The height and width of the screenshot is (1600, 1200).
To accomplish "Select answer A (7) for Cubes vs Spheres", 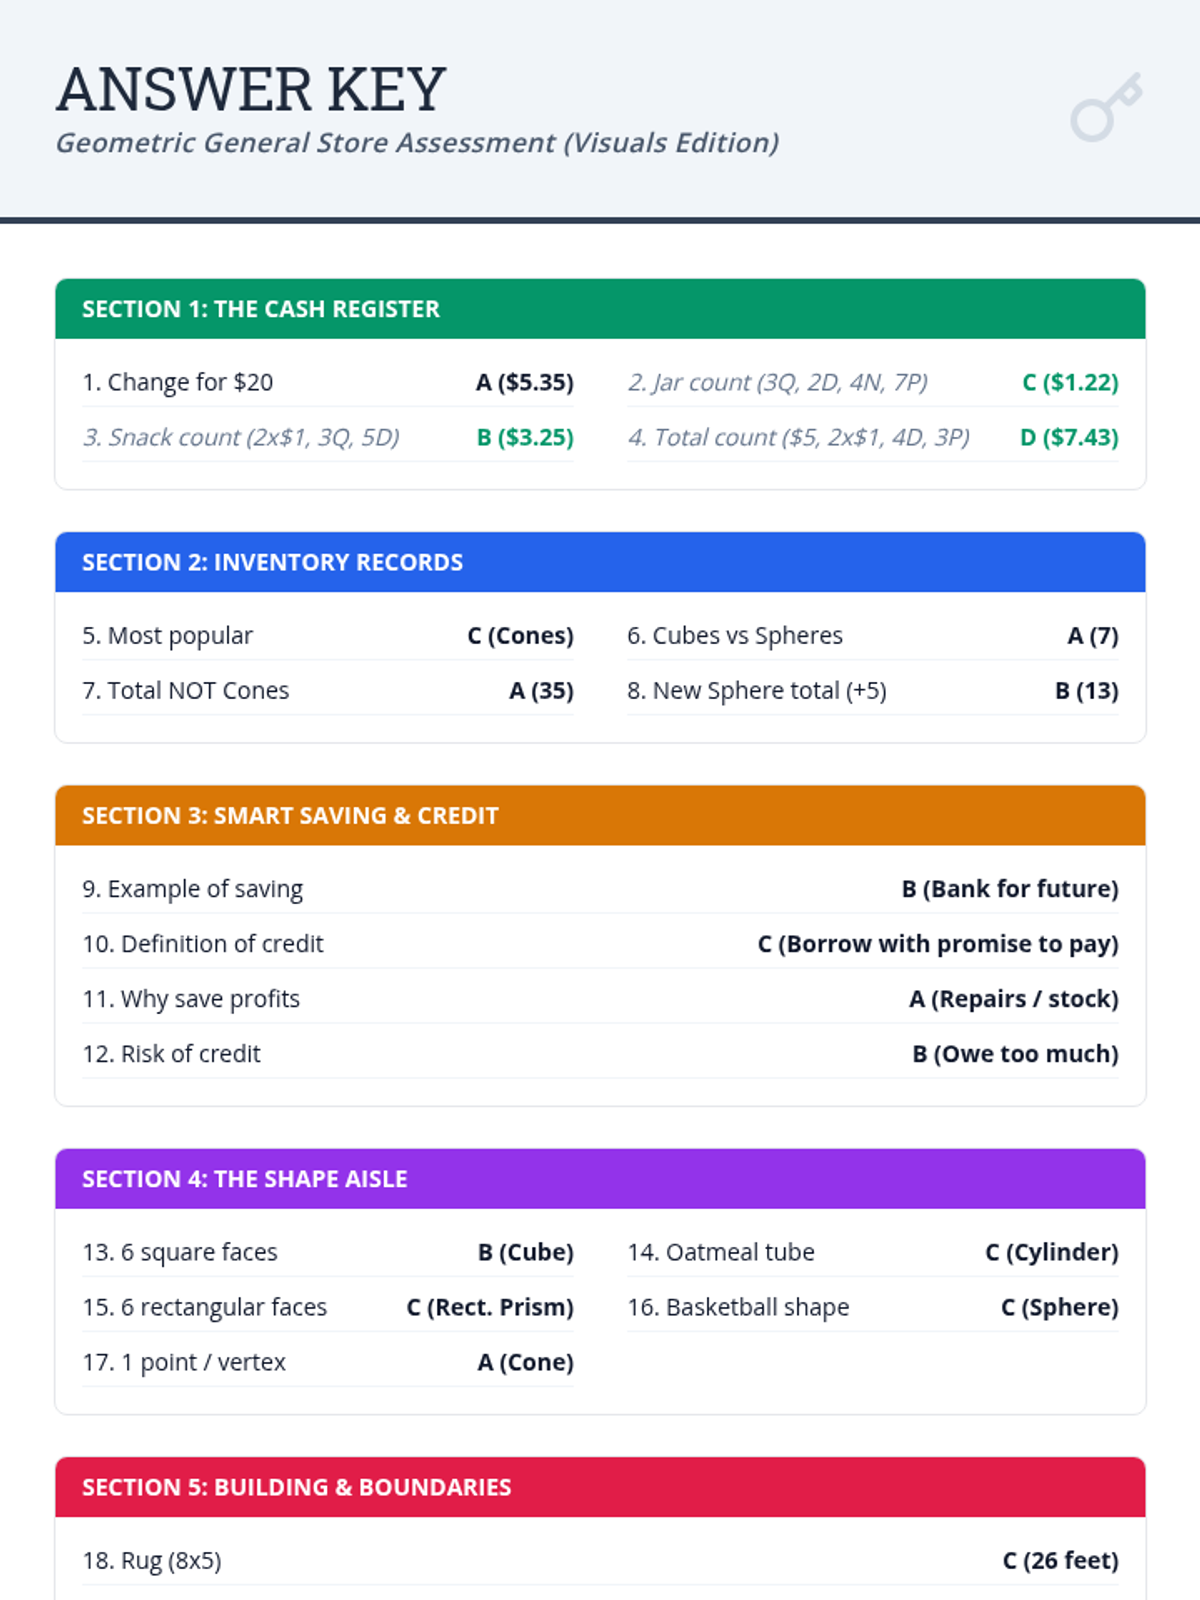I will 1092,635.
